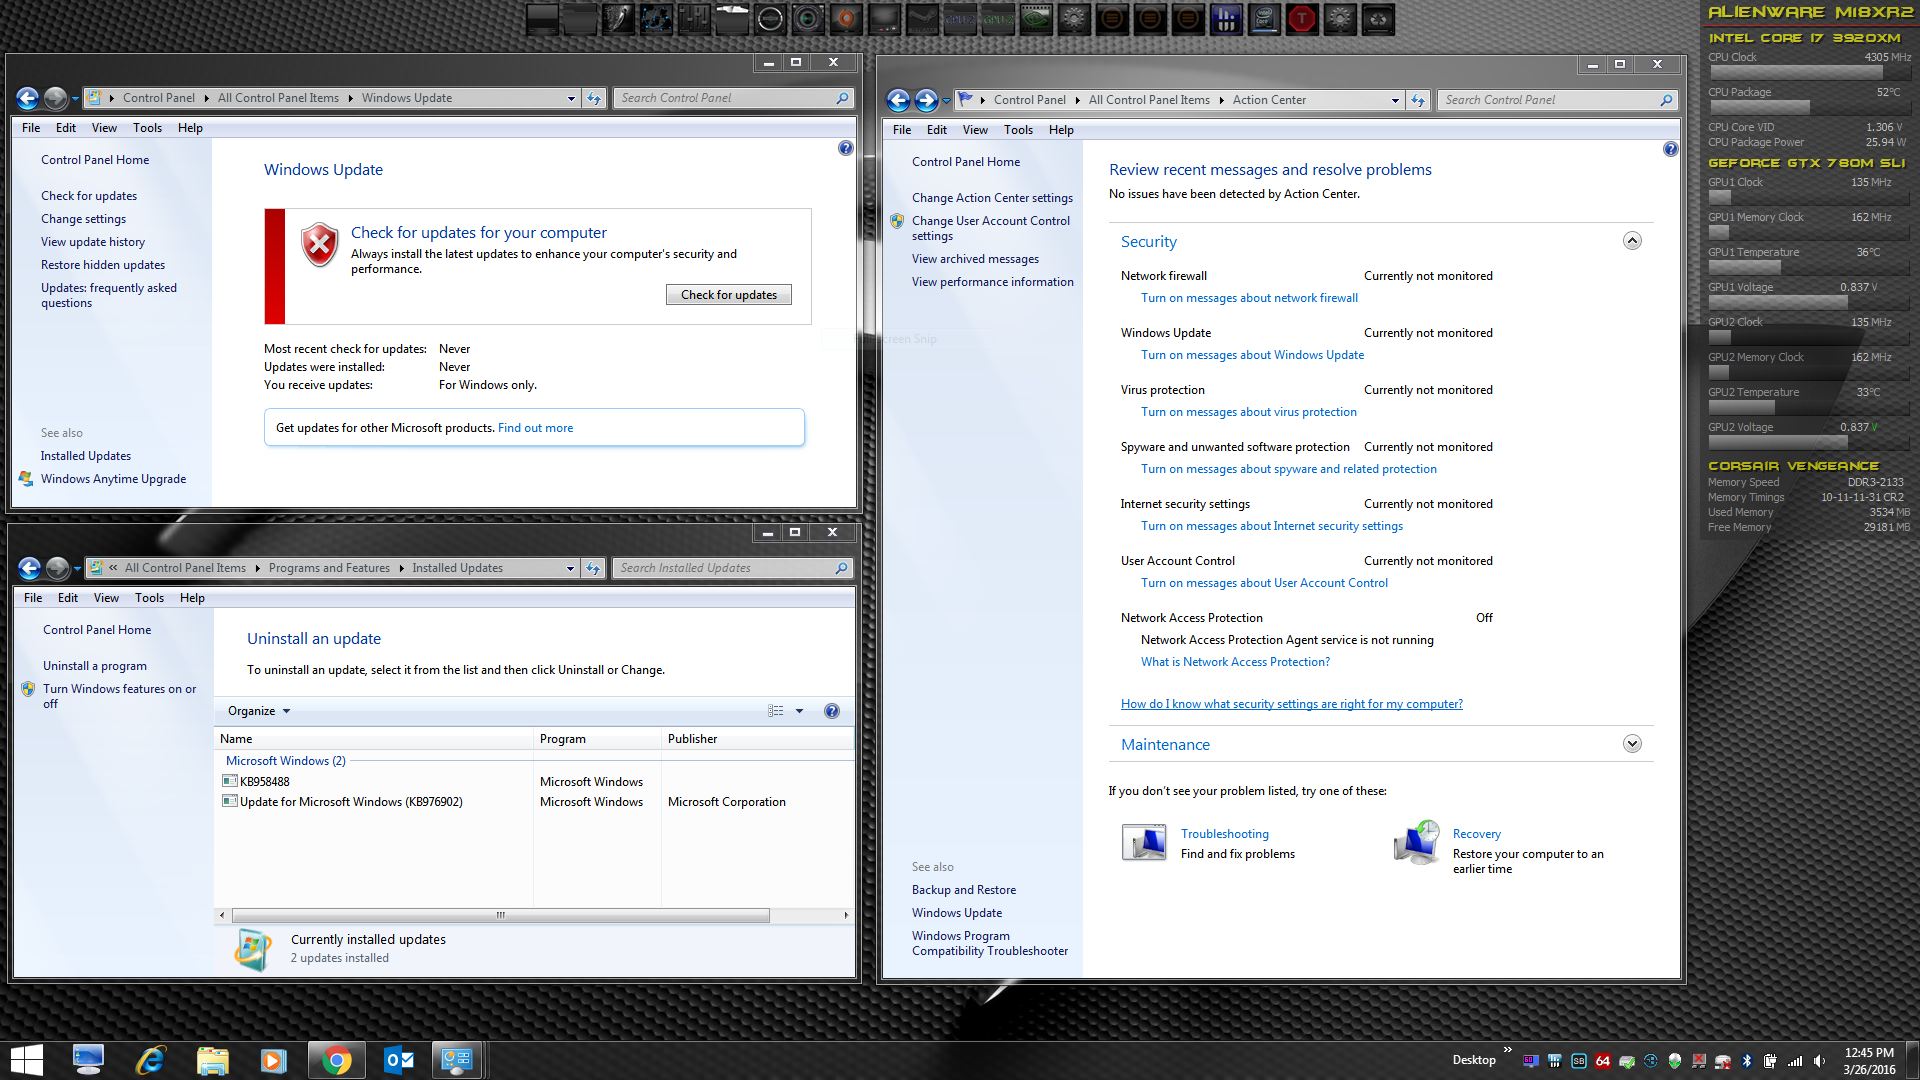This screenshot has width=1920, height=1080.
Task: Click Turn Windows features on or off
Action: tap(119, 696)
